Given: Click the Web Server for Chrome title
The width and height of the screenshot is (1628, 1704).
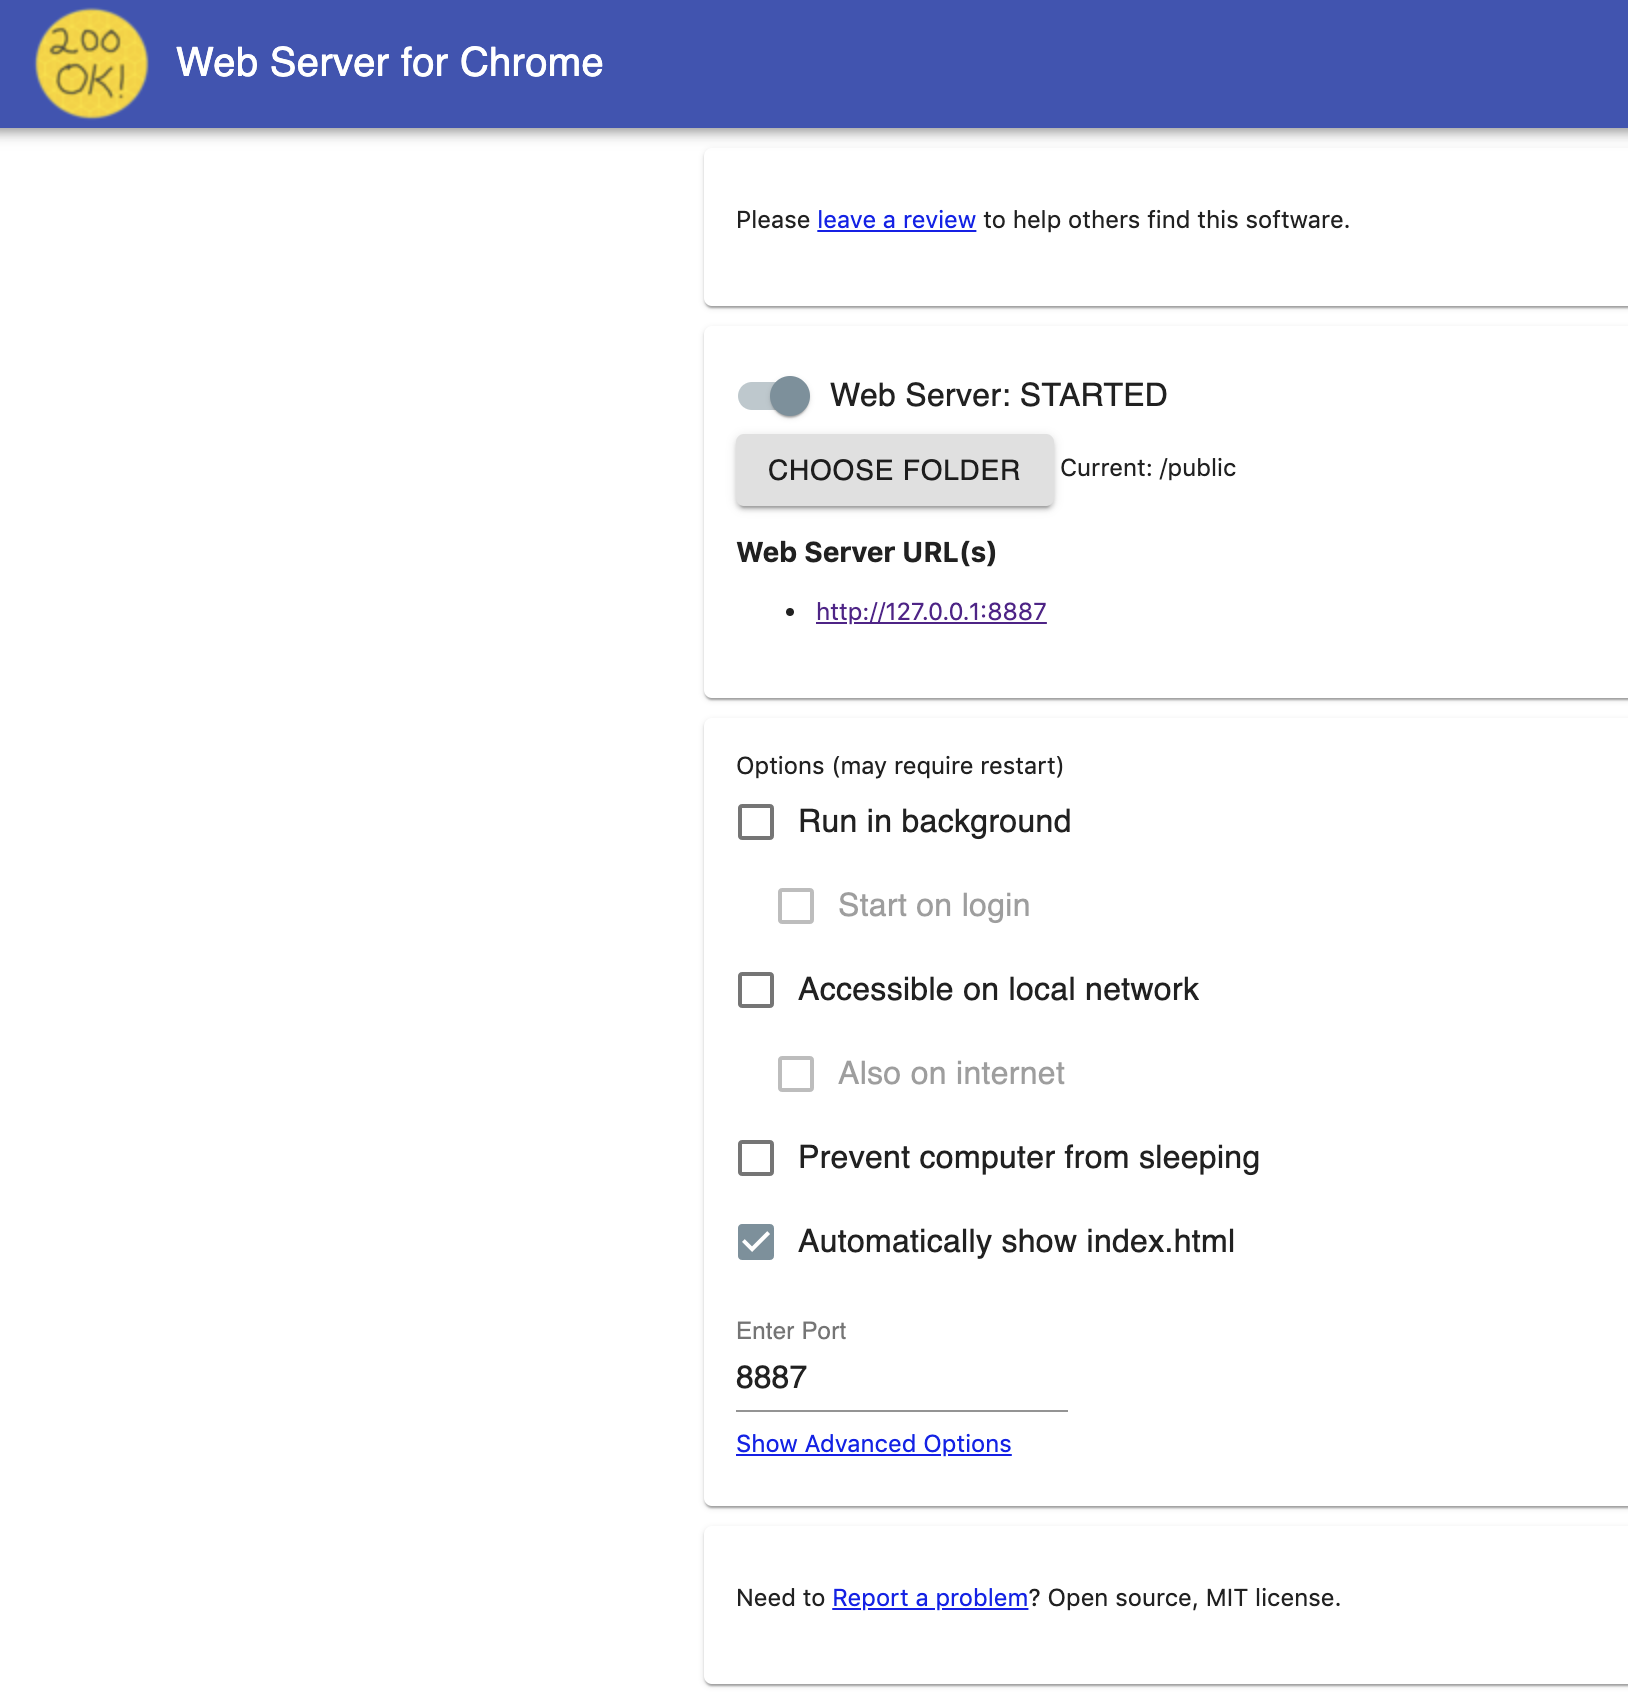Looking at the screenshot, I should (x=390, y=62).
